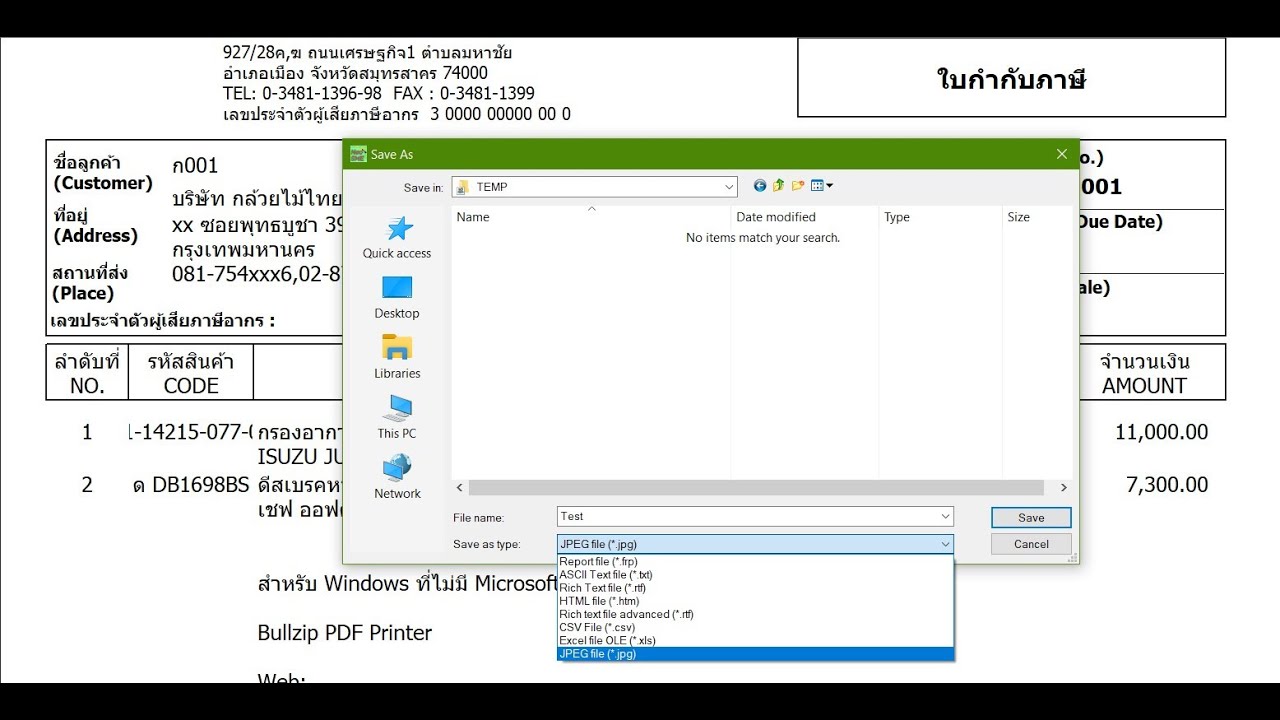Select This PC in the places bar
The width and height of the screenshot is (1280, 720).
[397, 418]
